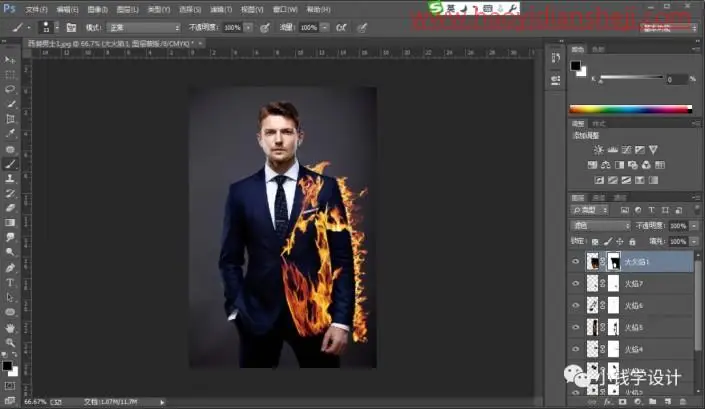Image resolution: width=705 pixels, height=409 pixels.
Task: Select the Hand tool
Action: (10, 328)
